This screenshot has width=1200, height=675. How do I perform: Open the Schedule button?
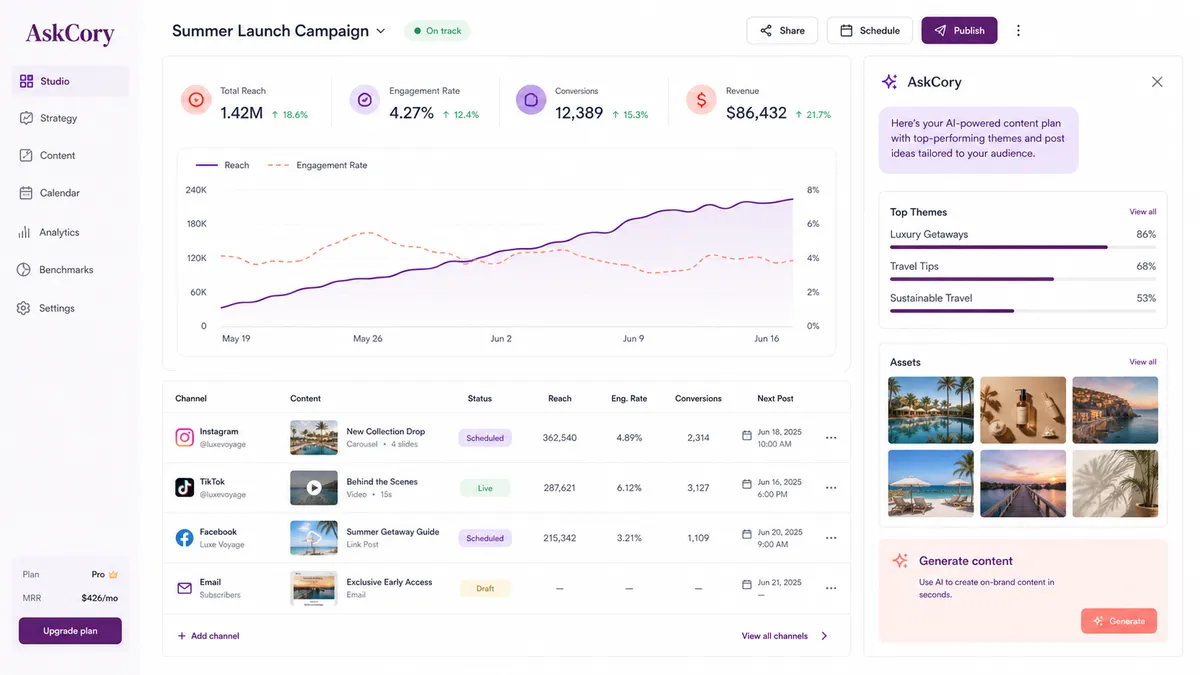pos(870,30)
